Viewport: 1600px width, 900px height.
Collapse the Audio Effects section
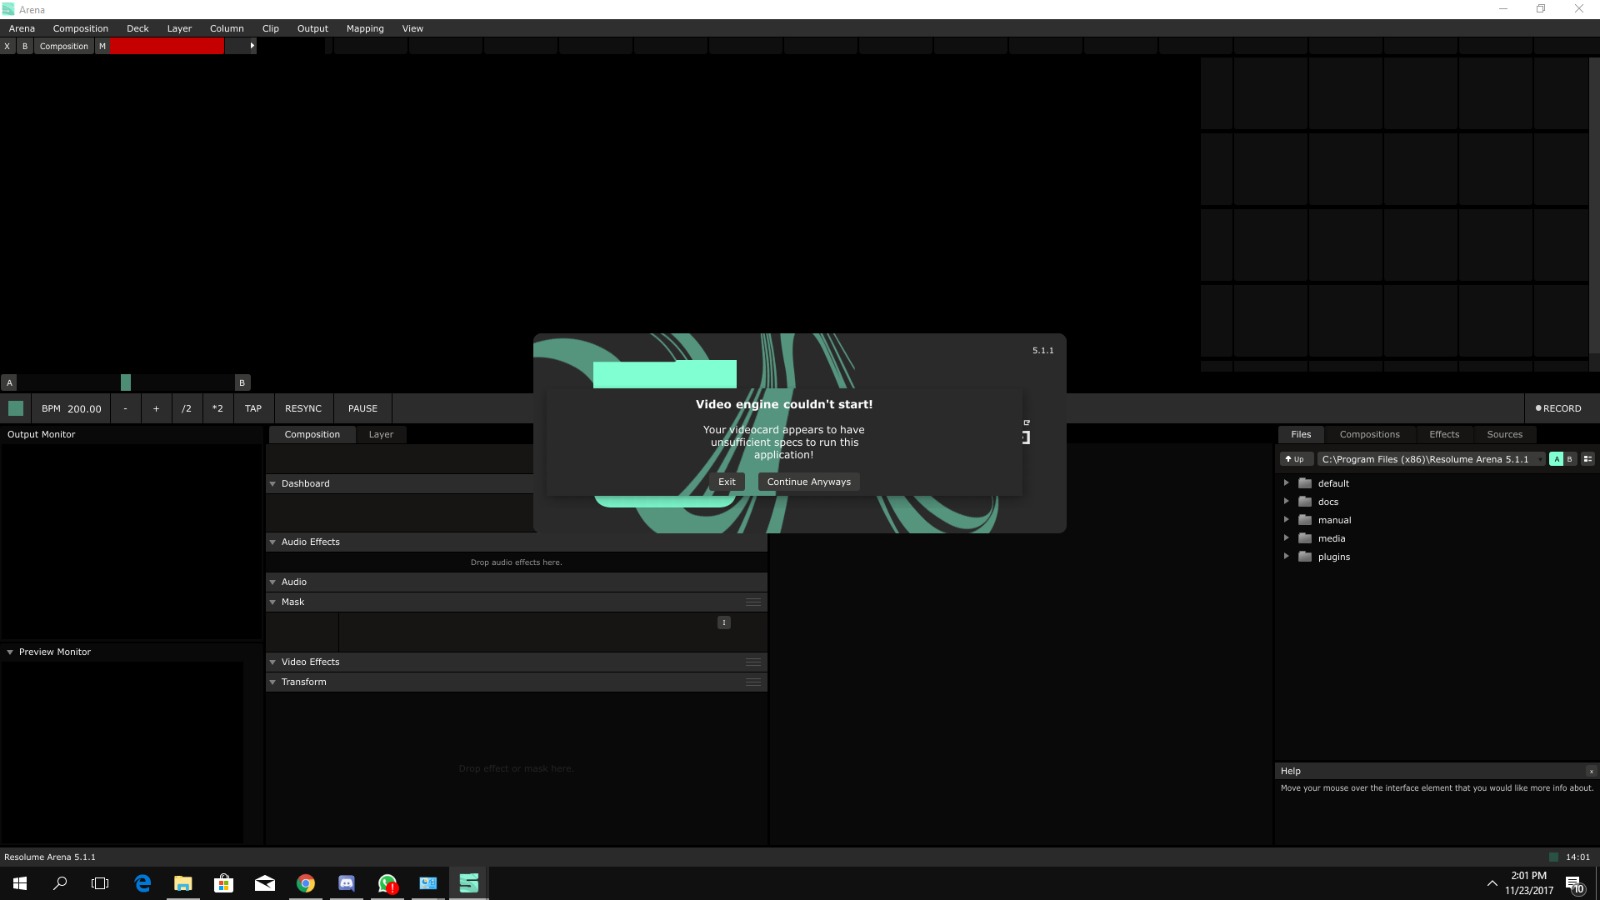coord(272,542)
